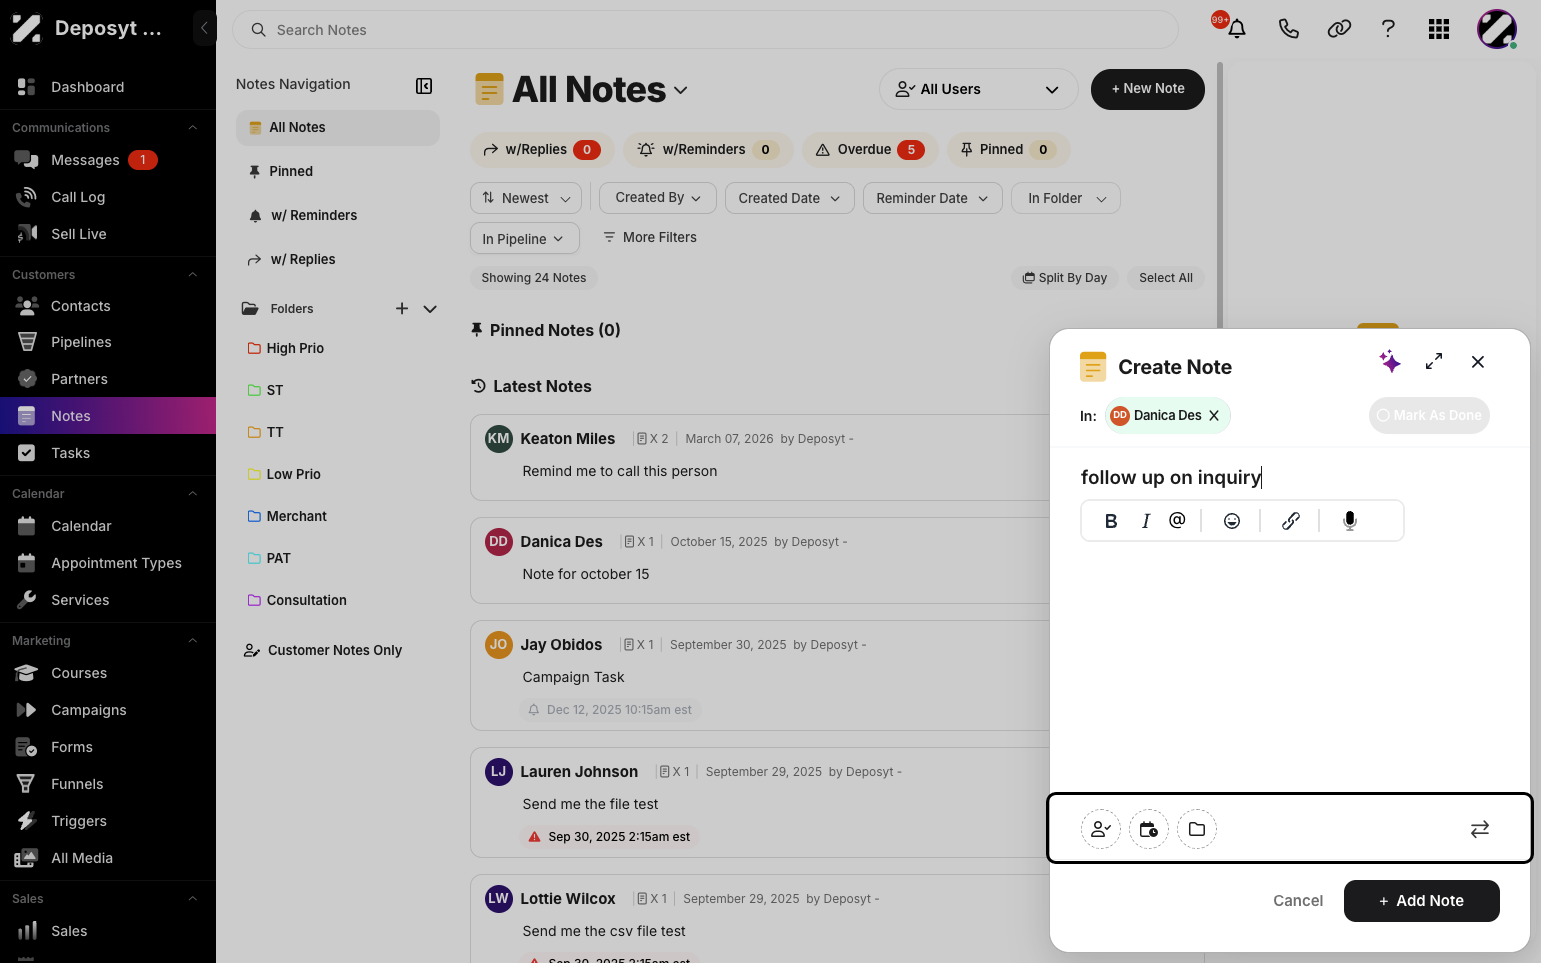This screenshot has width=1541, height=963.
Task: Toggle Split By Day view
Action: [x=1064, y=278]
